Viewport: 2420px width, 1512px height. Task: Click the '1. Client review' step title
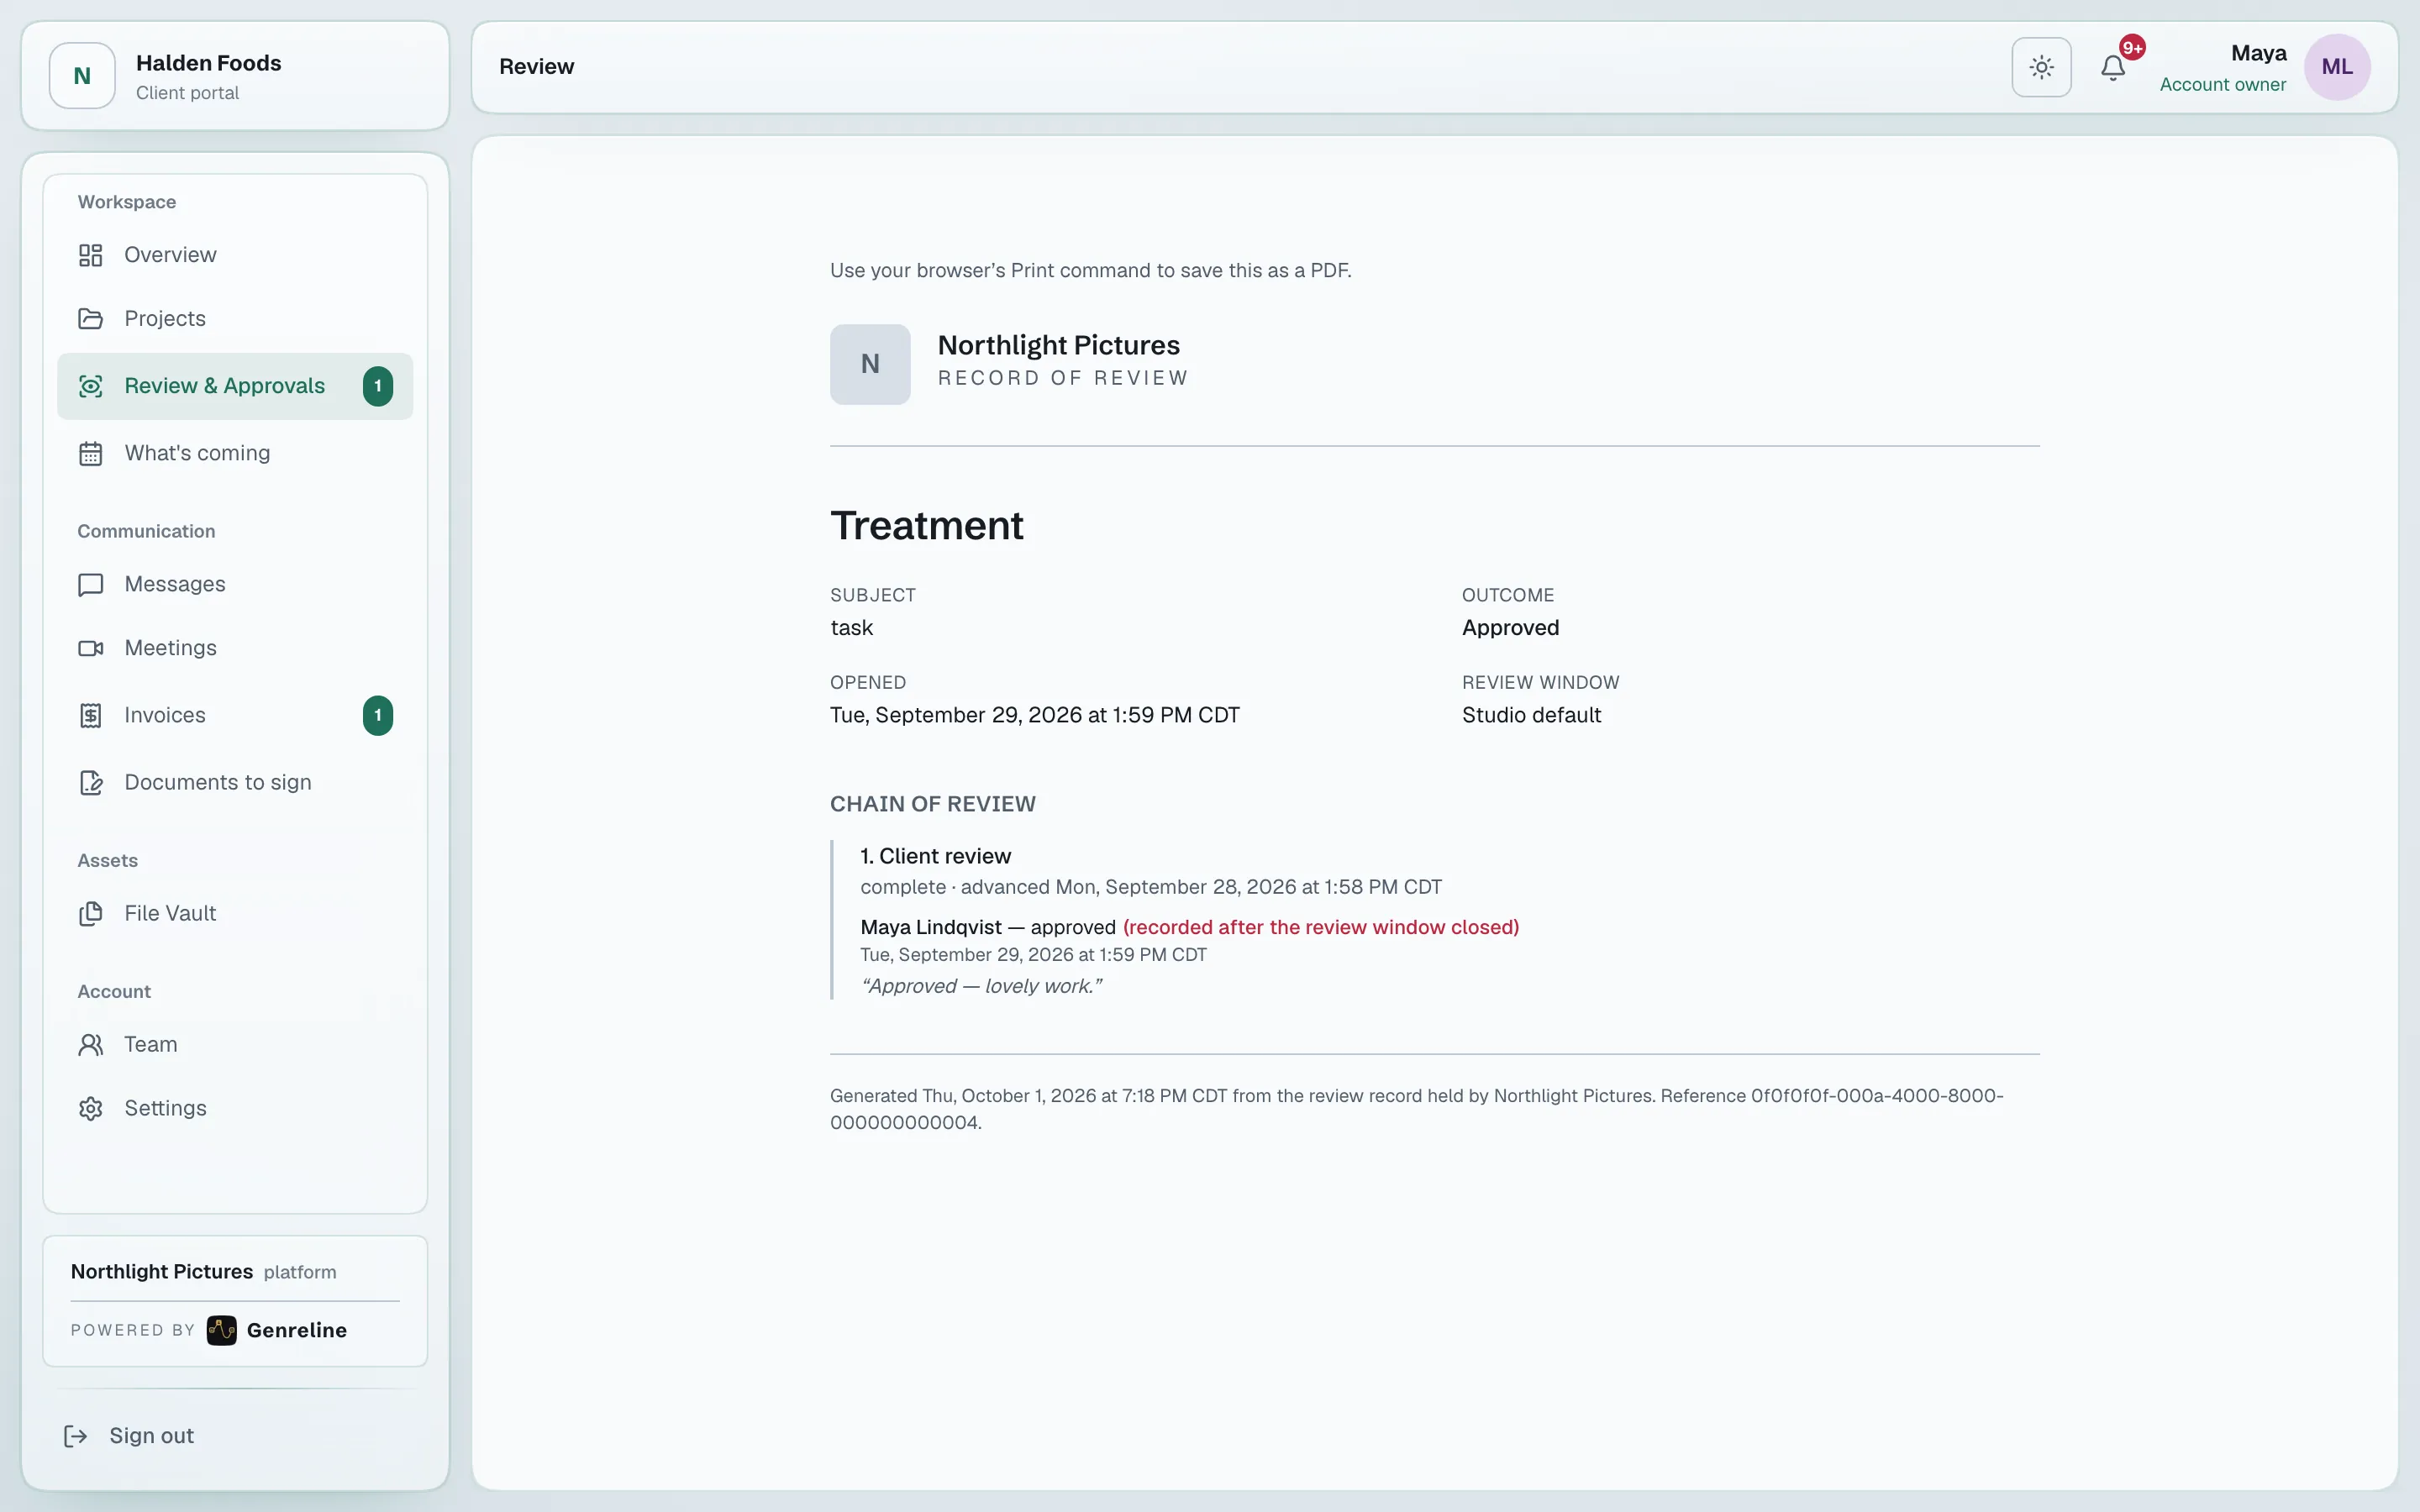click(x=935, y=856)
